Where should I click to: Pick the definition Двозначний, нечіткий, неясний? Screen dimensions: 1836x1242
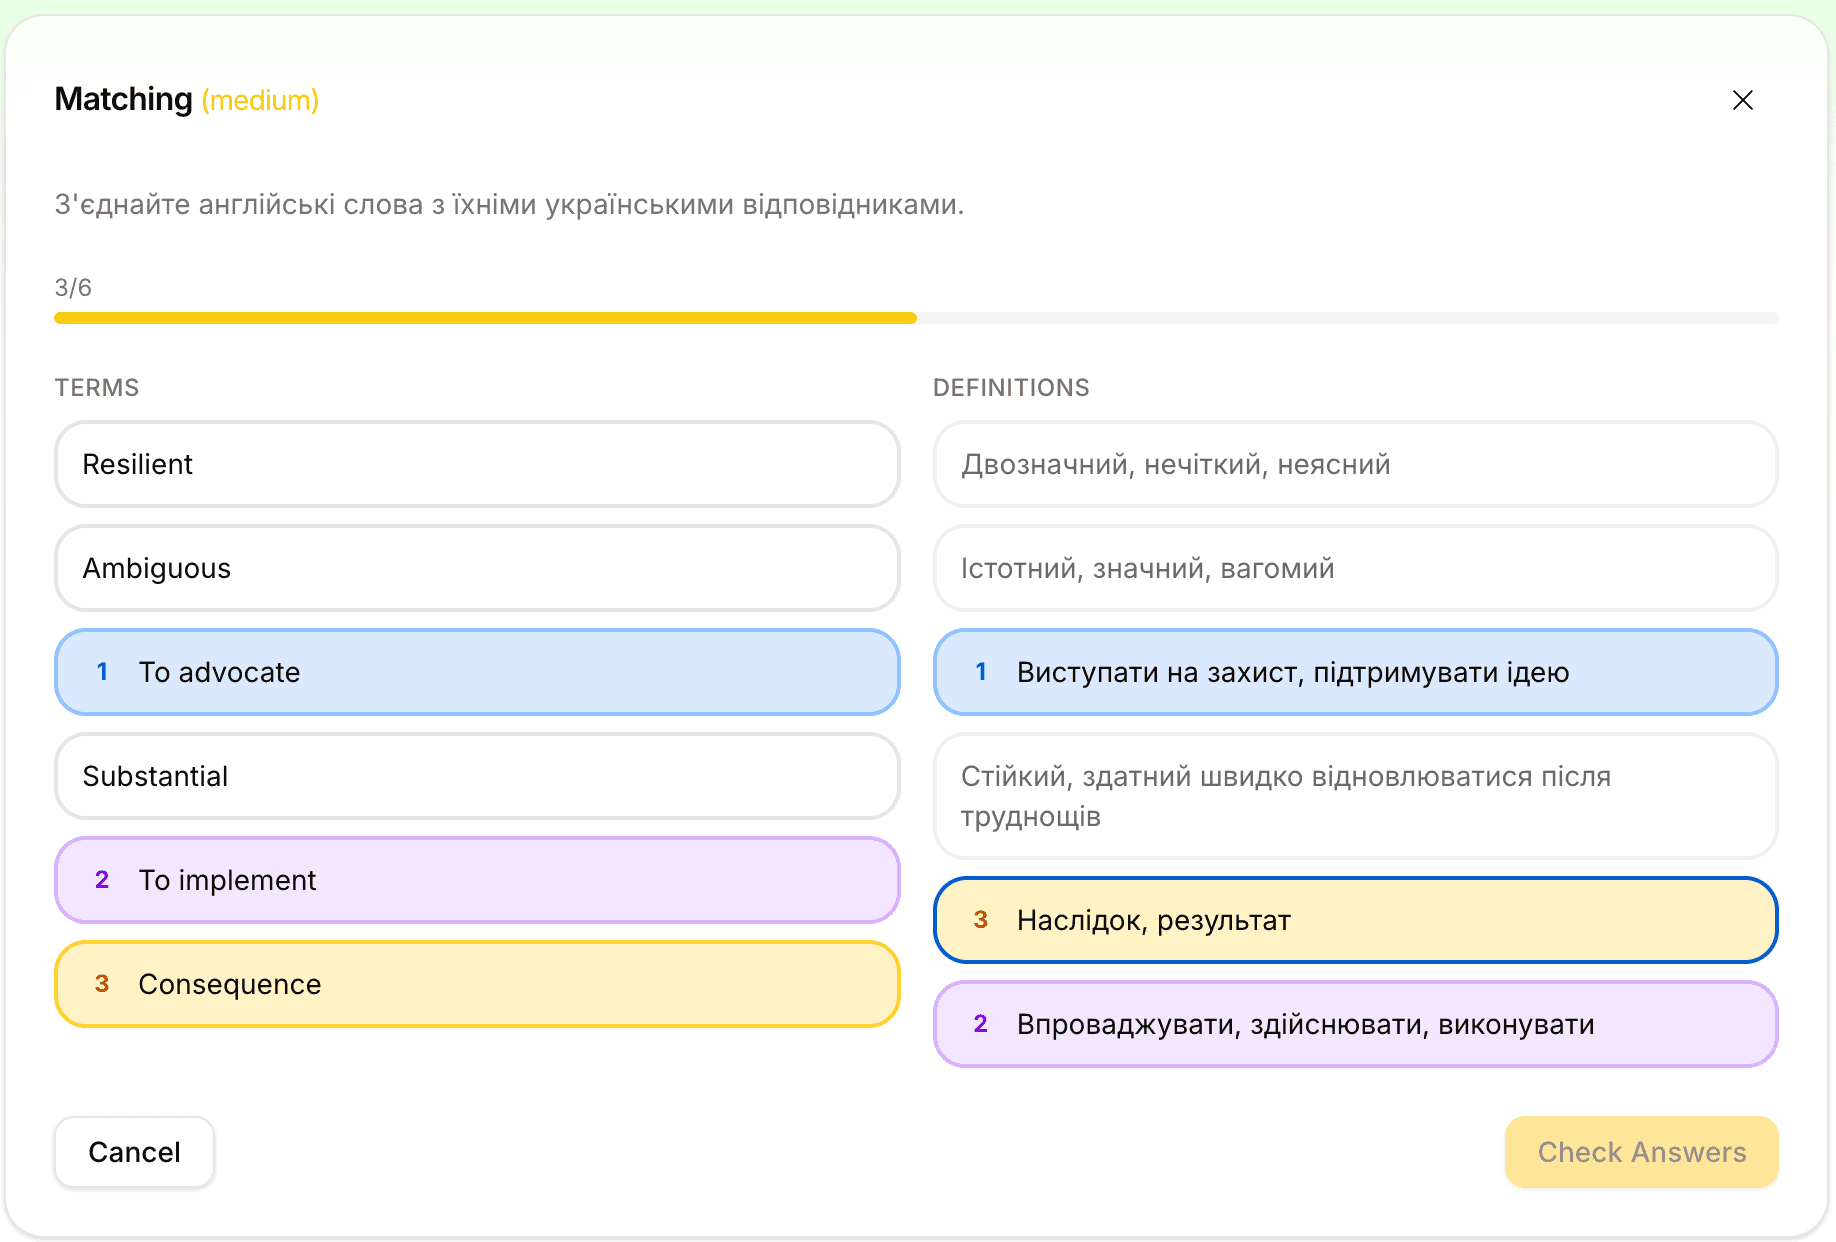coord(1355,464)
